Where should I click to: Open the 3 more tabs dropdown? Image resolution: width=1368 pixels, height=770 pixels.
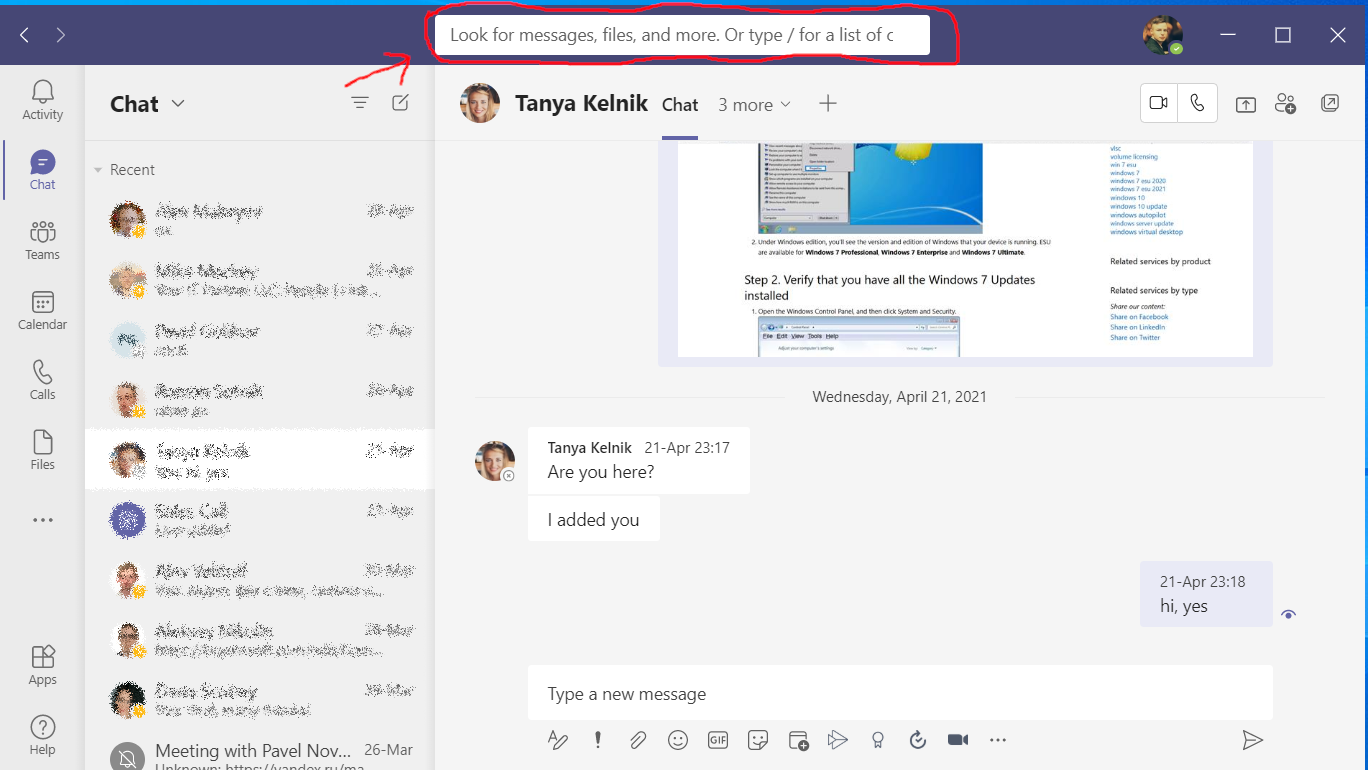(754, 104)
